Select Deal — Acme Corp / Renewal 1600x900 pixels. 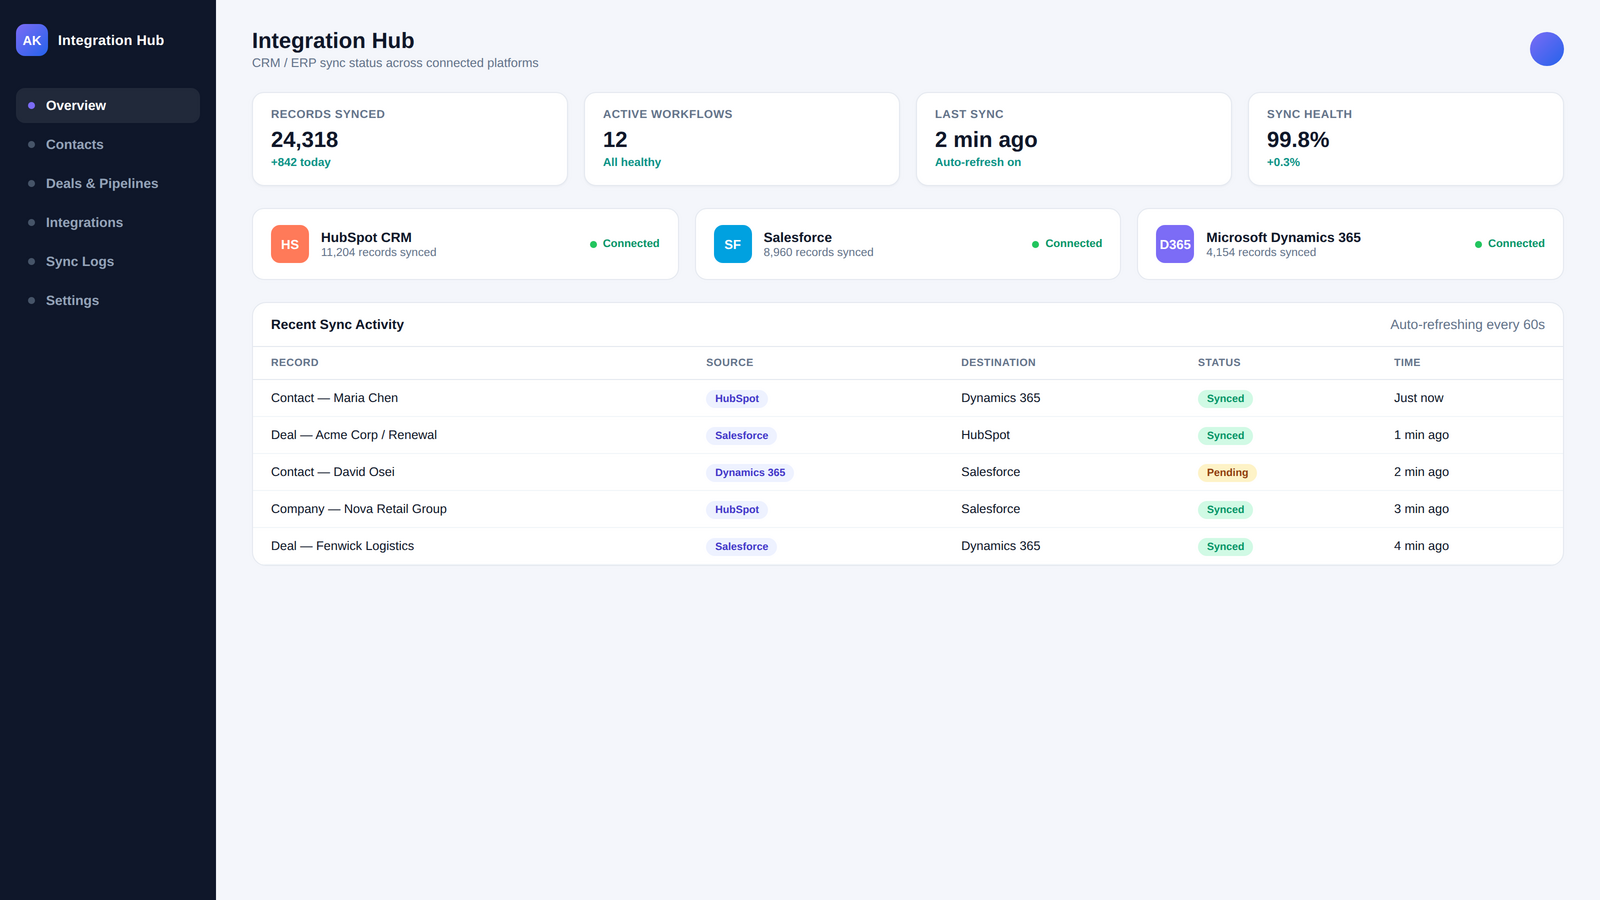click(354, 435)
